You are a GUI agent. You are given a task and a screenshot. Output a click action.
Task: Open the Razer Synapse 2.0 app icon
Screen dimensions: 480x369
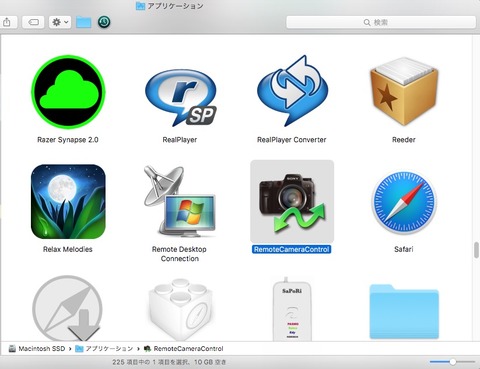click(68, 92)
